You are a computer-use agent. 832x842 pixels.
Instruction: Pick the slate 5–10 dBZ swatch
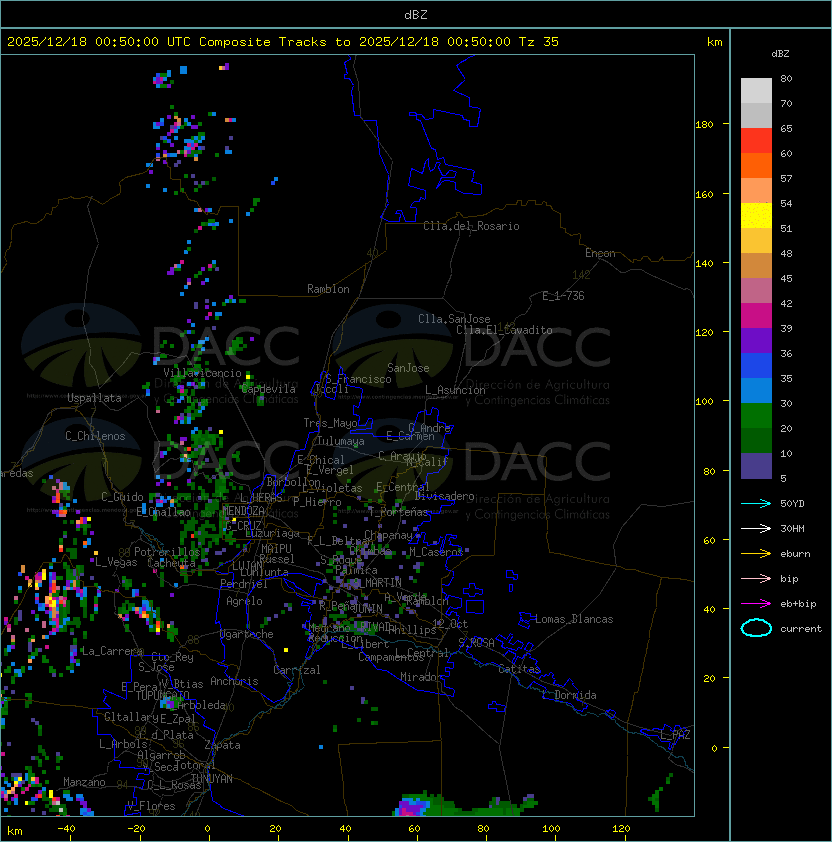(x=756, y=466)
